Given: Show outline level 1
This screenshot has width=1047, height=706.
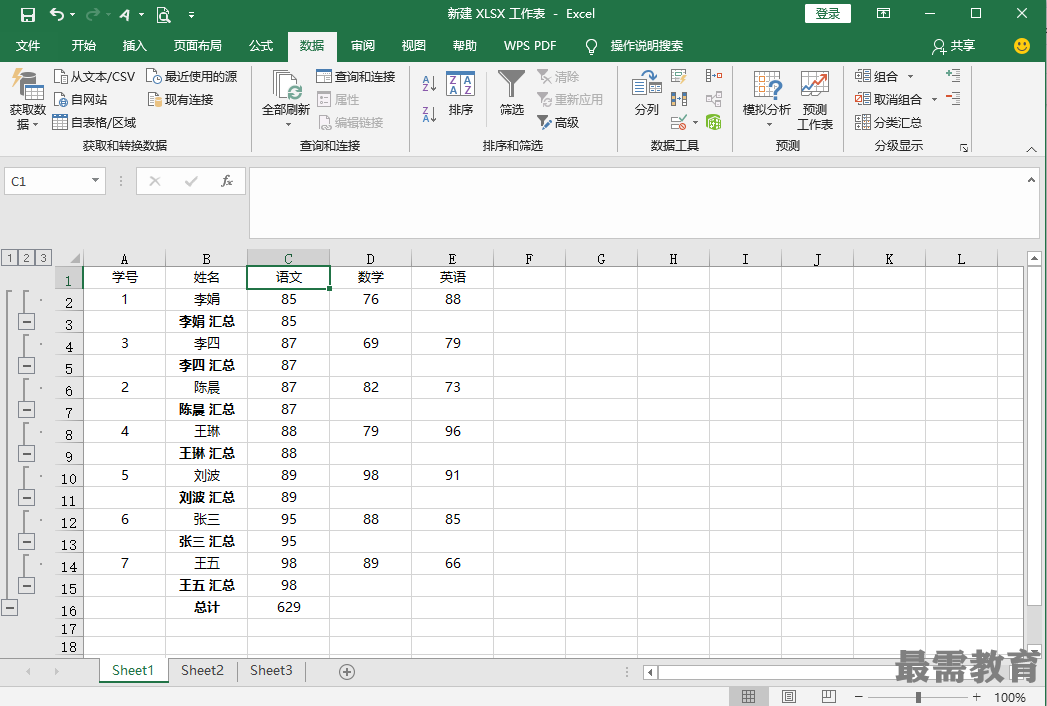Looking at the screenshot, I should pyautogui.click(x=10, y=258).
